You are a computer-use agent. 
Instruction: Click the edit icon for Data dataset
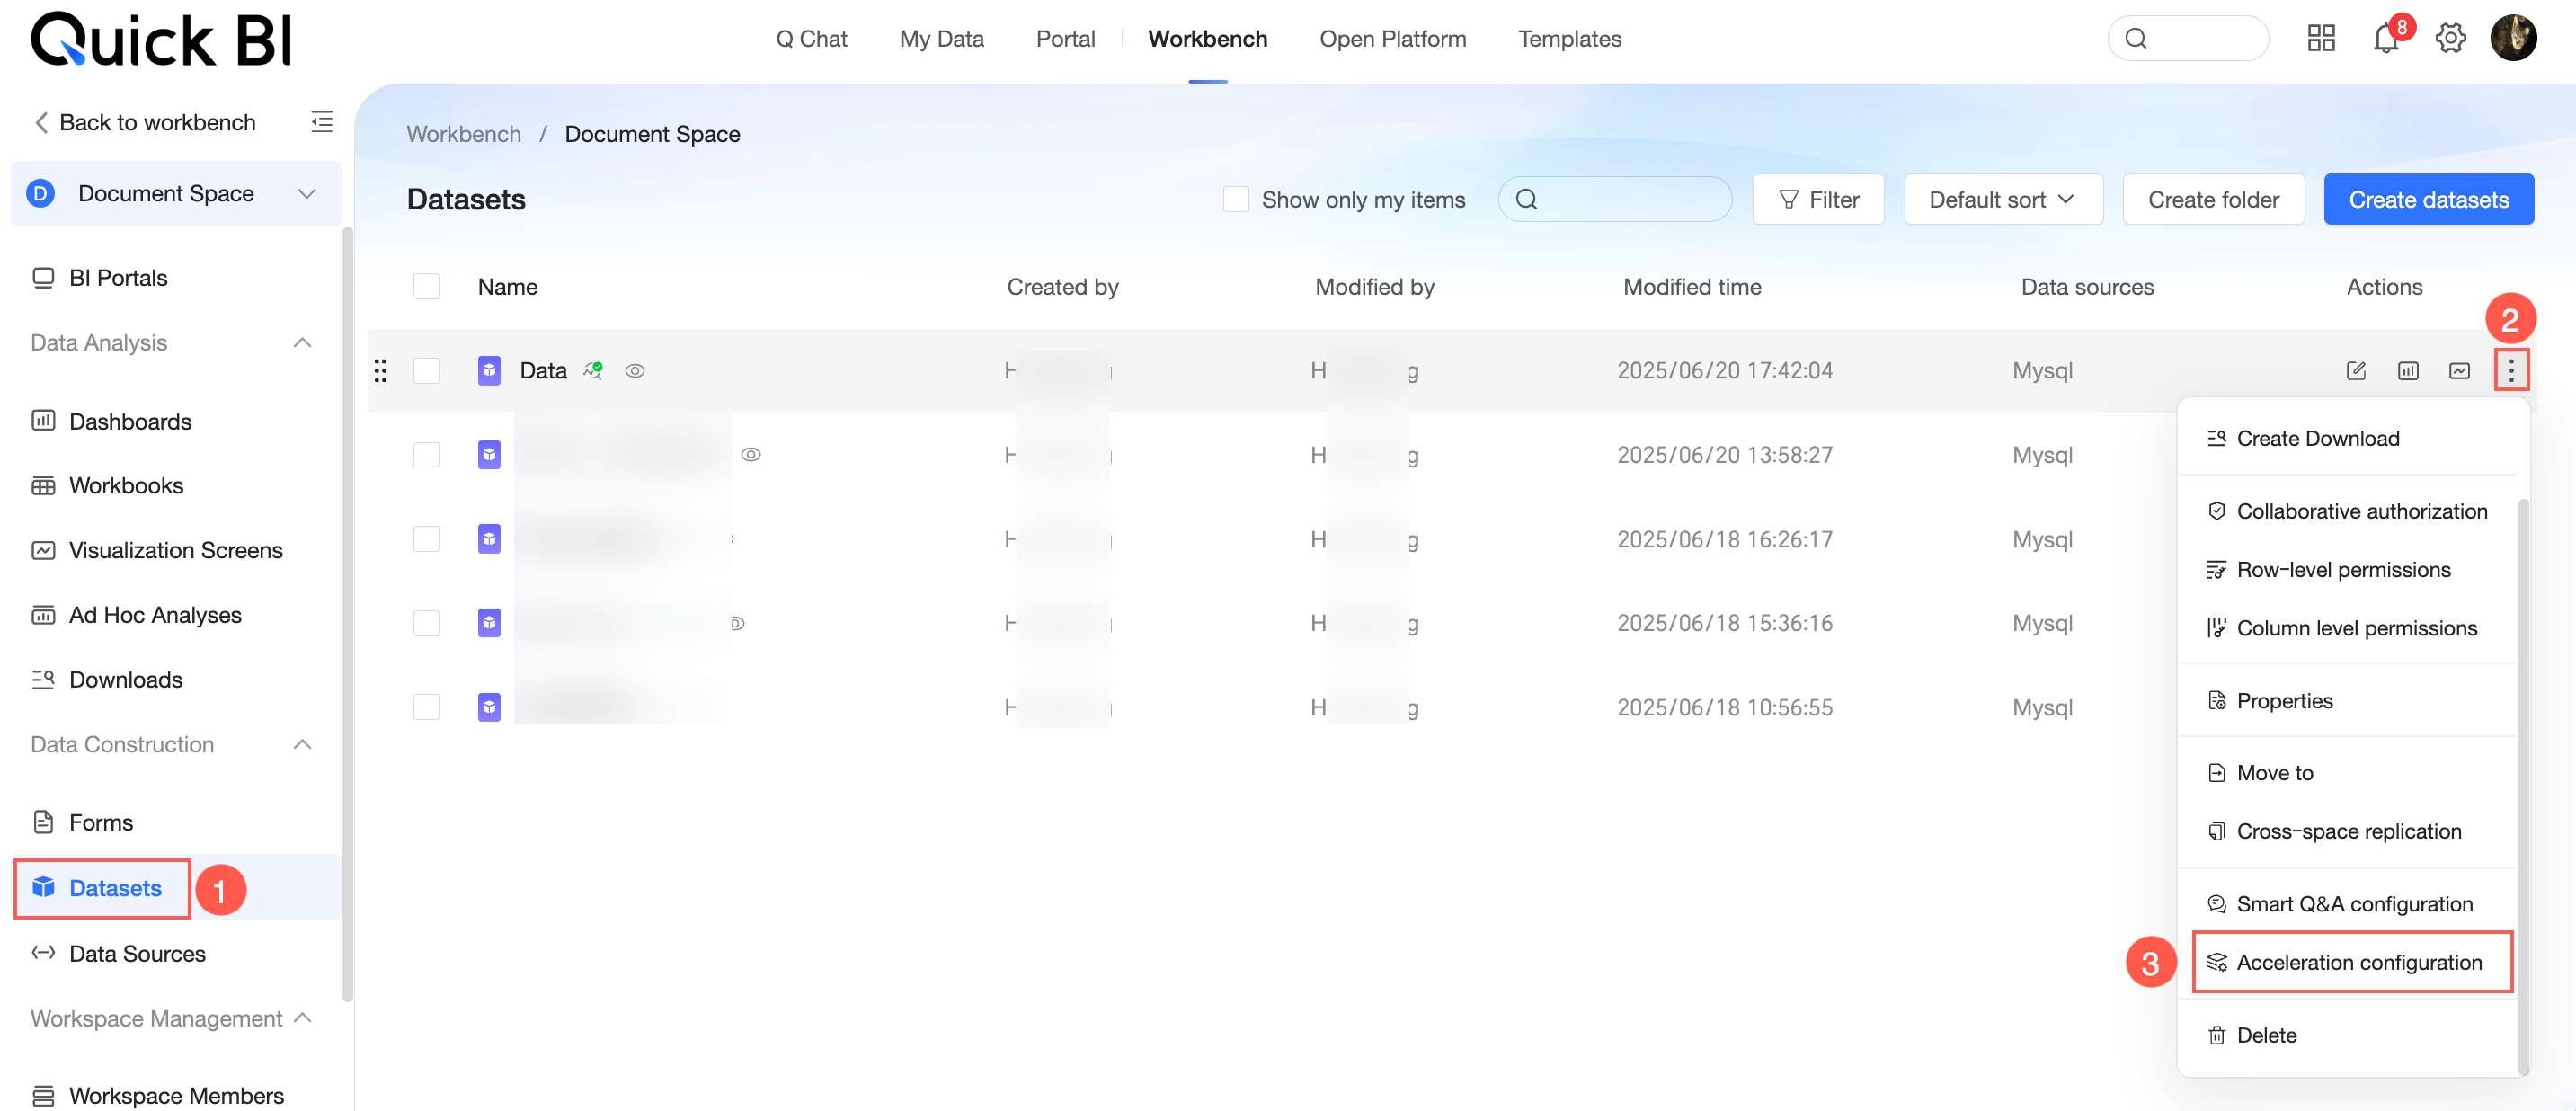(2355, 371)
